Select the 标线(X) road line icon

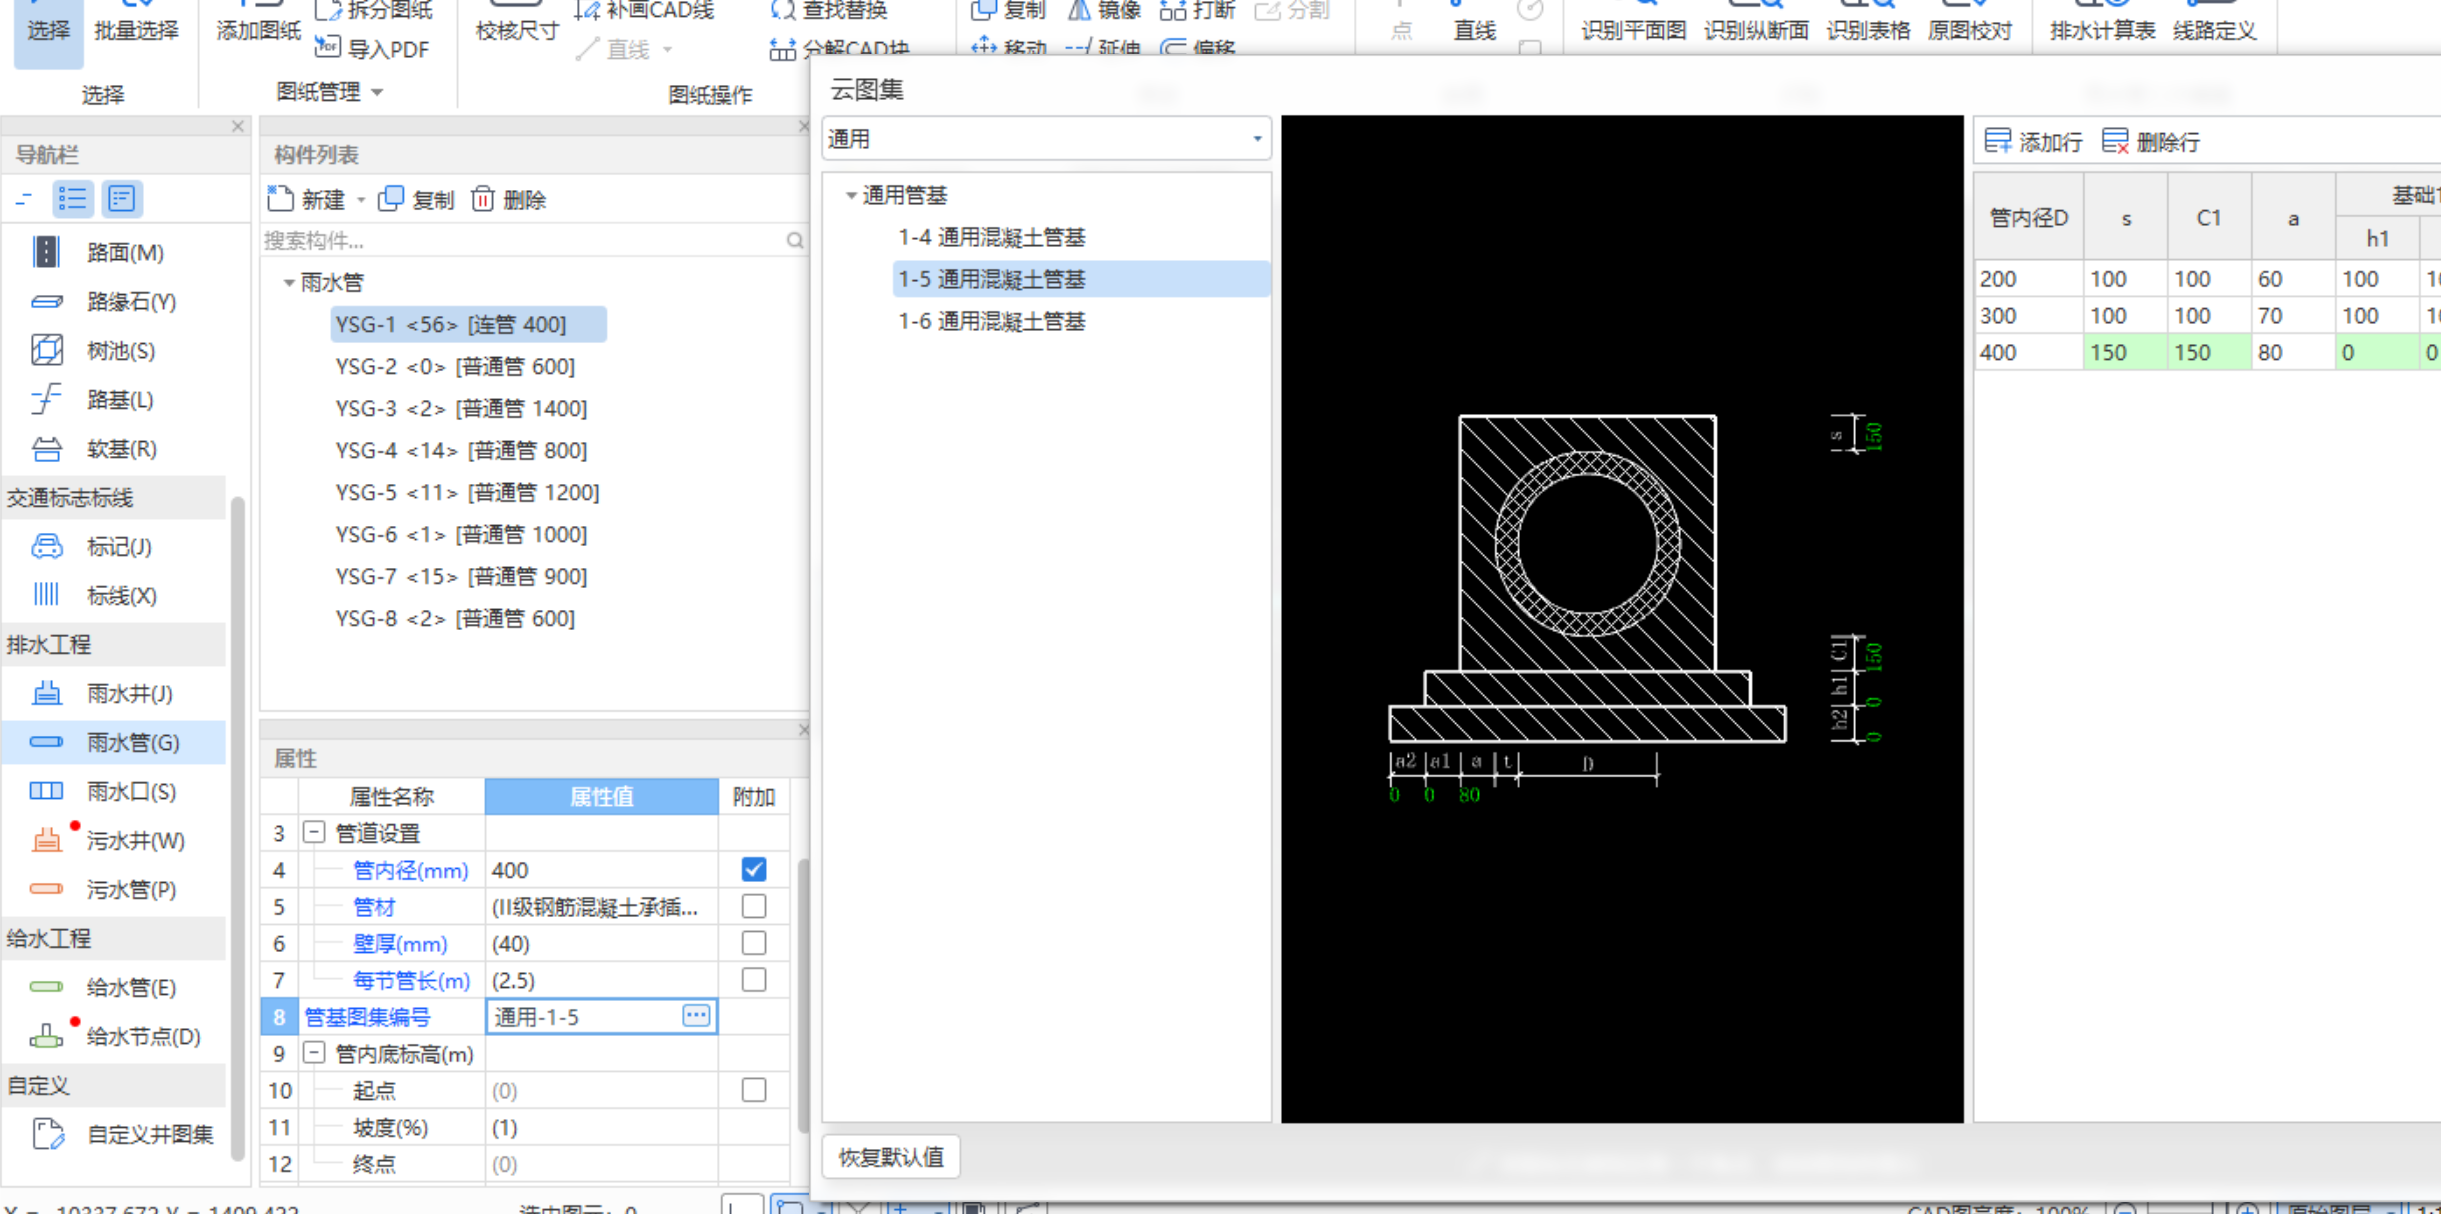[46, 595]
